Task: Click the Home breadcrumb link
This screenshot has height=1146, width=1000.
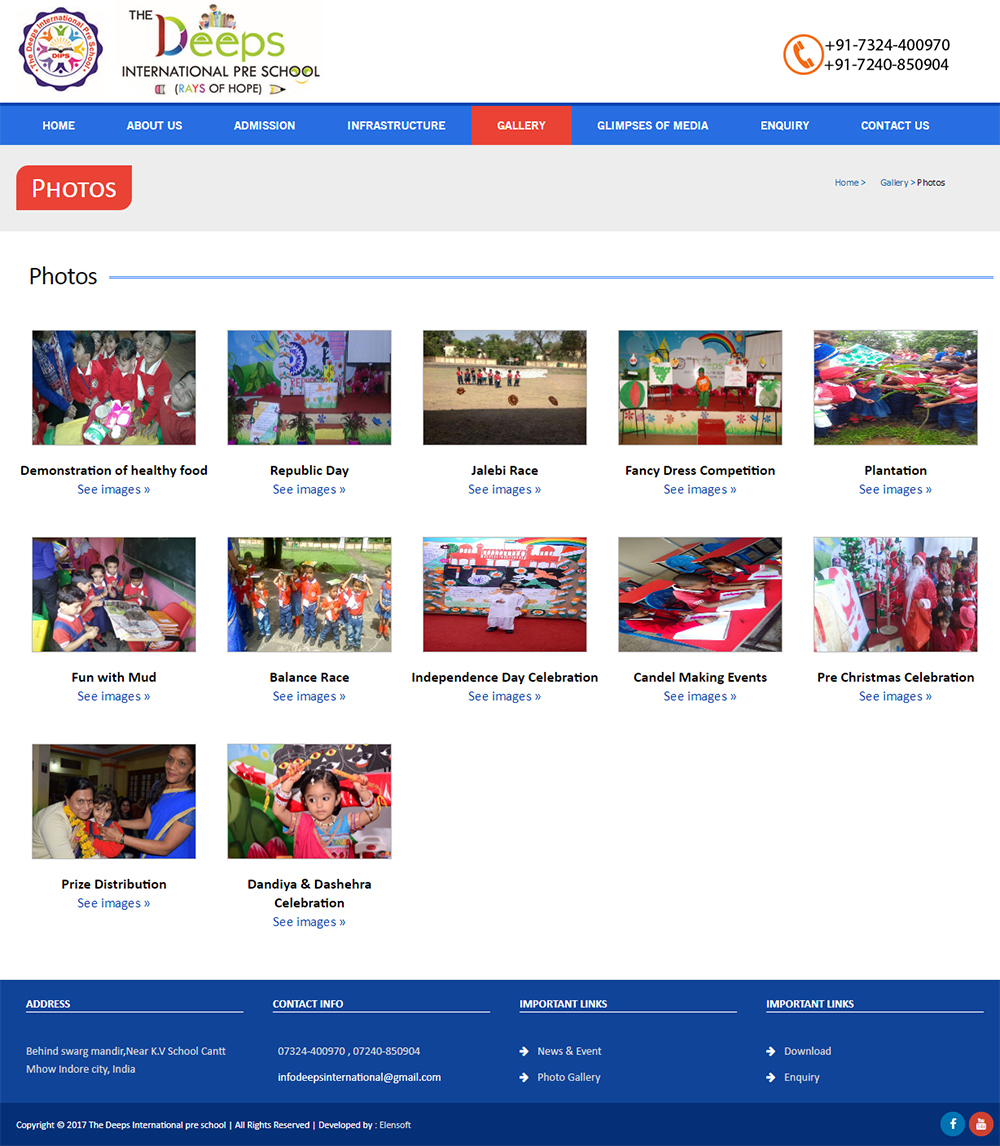Action: click(847, 183)
